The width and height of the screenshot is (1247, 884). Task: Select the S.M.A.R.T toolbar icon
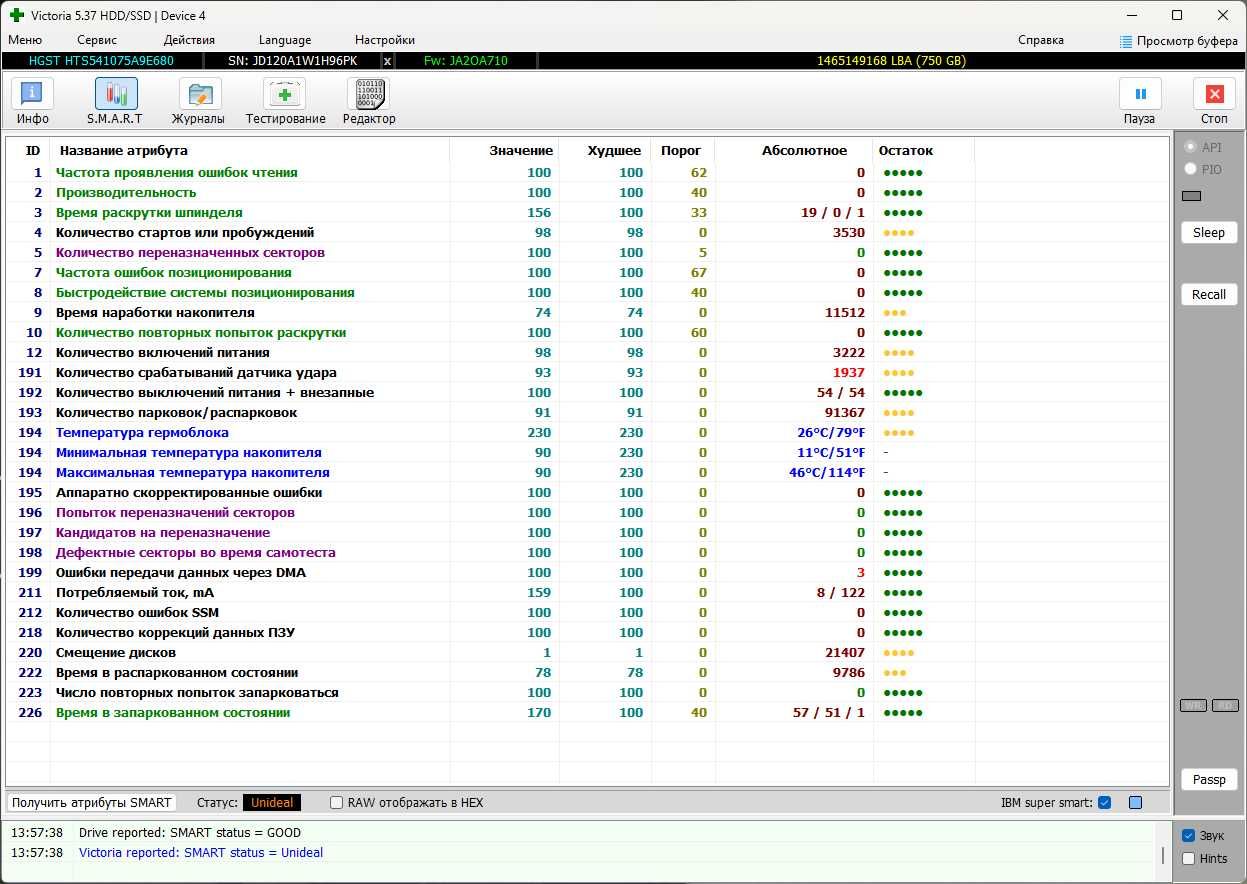116,94
